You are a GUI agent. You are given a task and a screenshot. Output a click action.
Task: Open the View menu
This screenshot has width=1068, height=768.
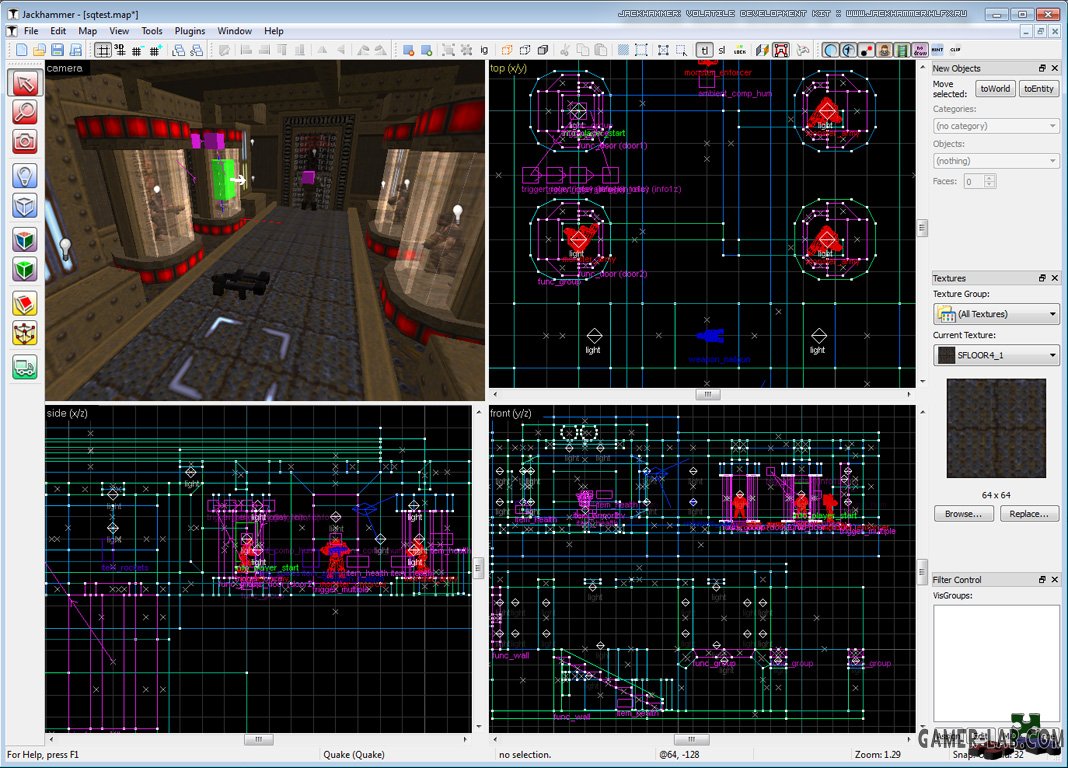119,31
